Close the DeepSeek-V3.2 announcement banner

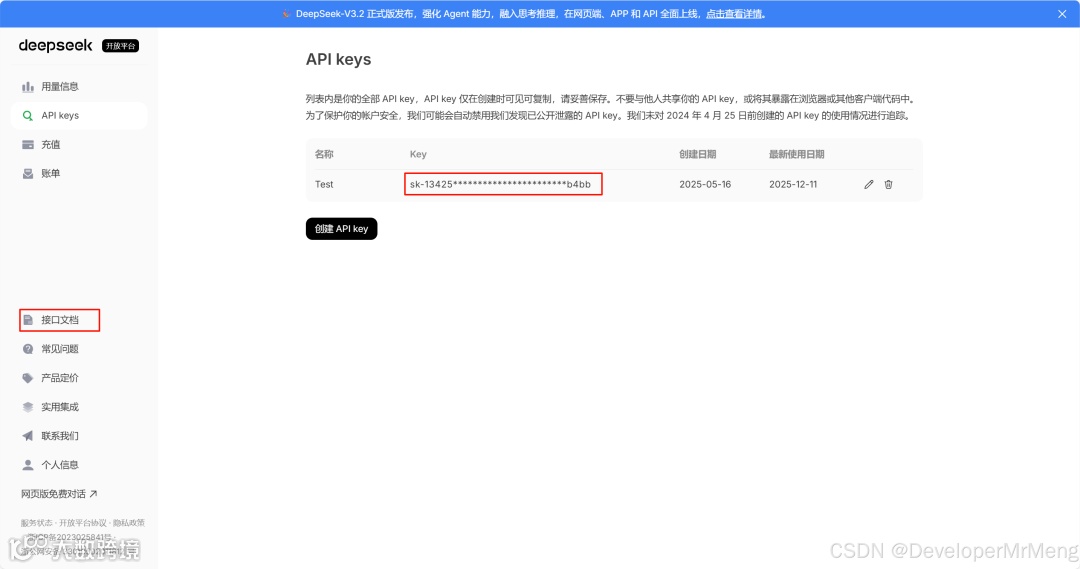1062,14
